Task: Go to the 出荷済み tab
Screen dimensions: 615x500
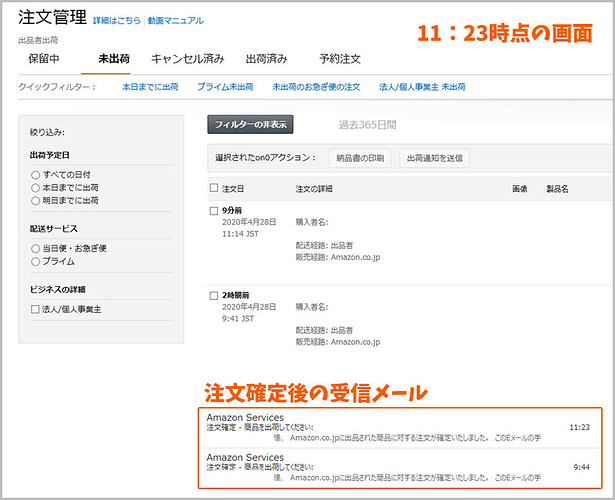Action: (266, 59)
